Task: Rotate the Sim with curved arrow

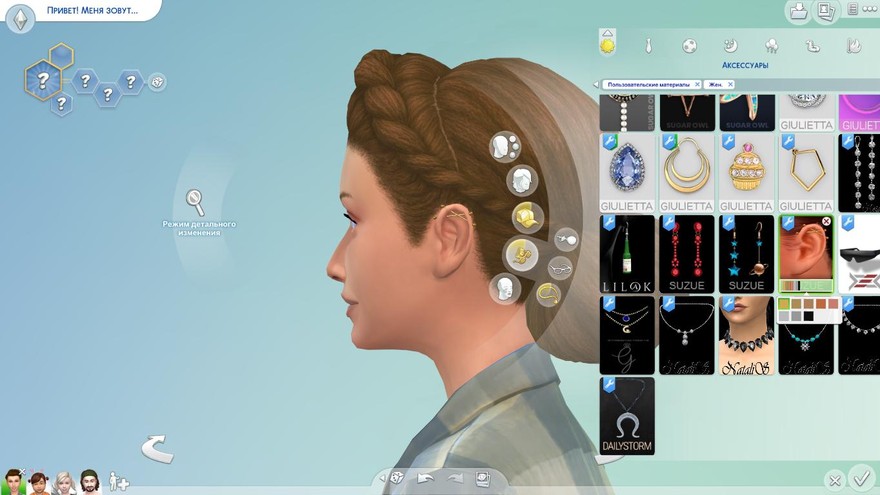Action: [x=157, y=449]
